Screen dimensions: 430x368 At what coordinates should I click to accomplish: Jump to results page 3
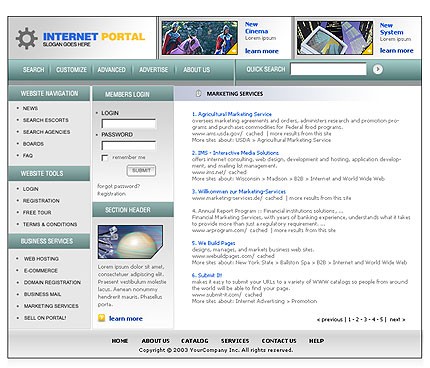pyautogui.click(x=365, y=319)
